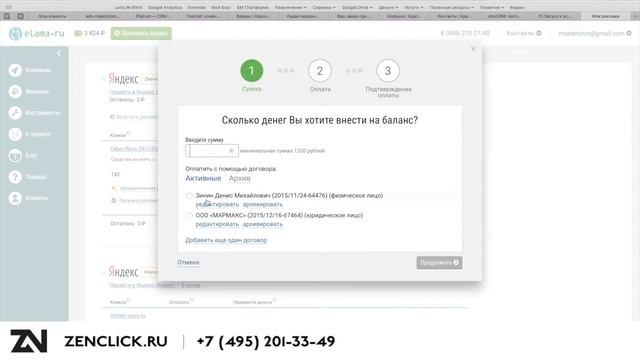Click архивировать under Зинин Денис contract
This screenshot has width=640, height=360.
coord(263,204)
